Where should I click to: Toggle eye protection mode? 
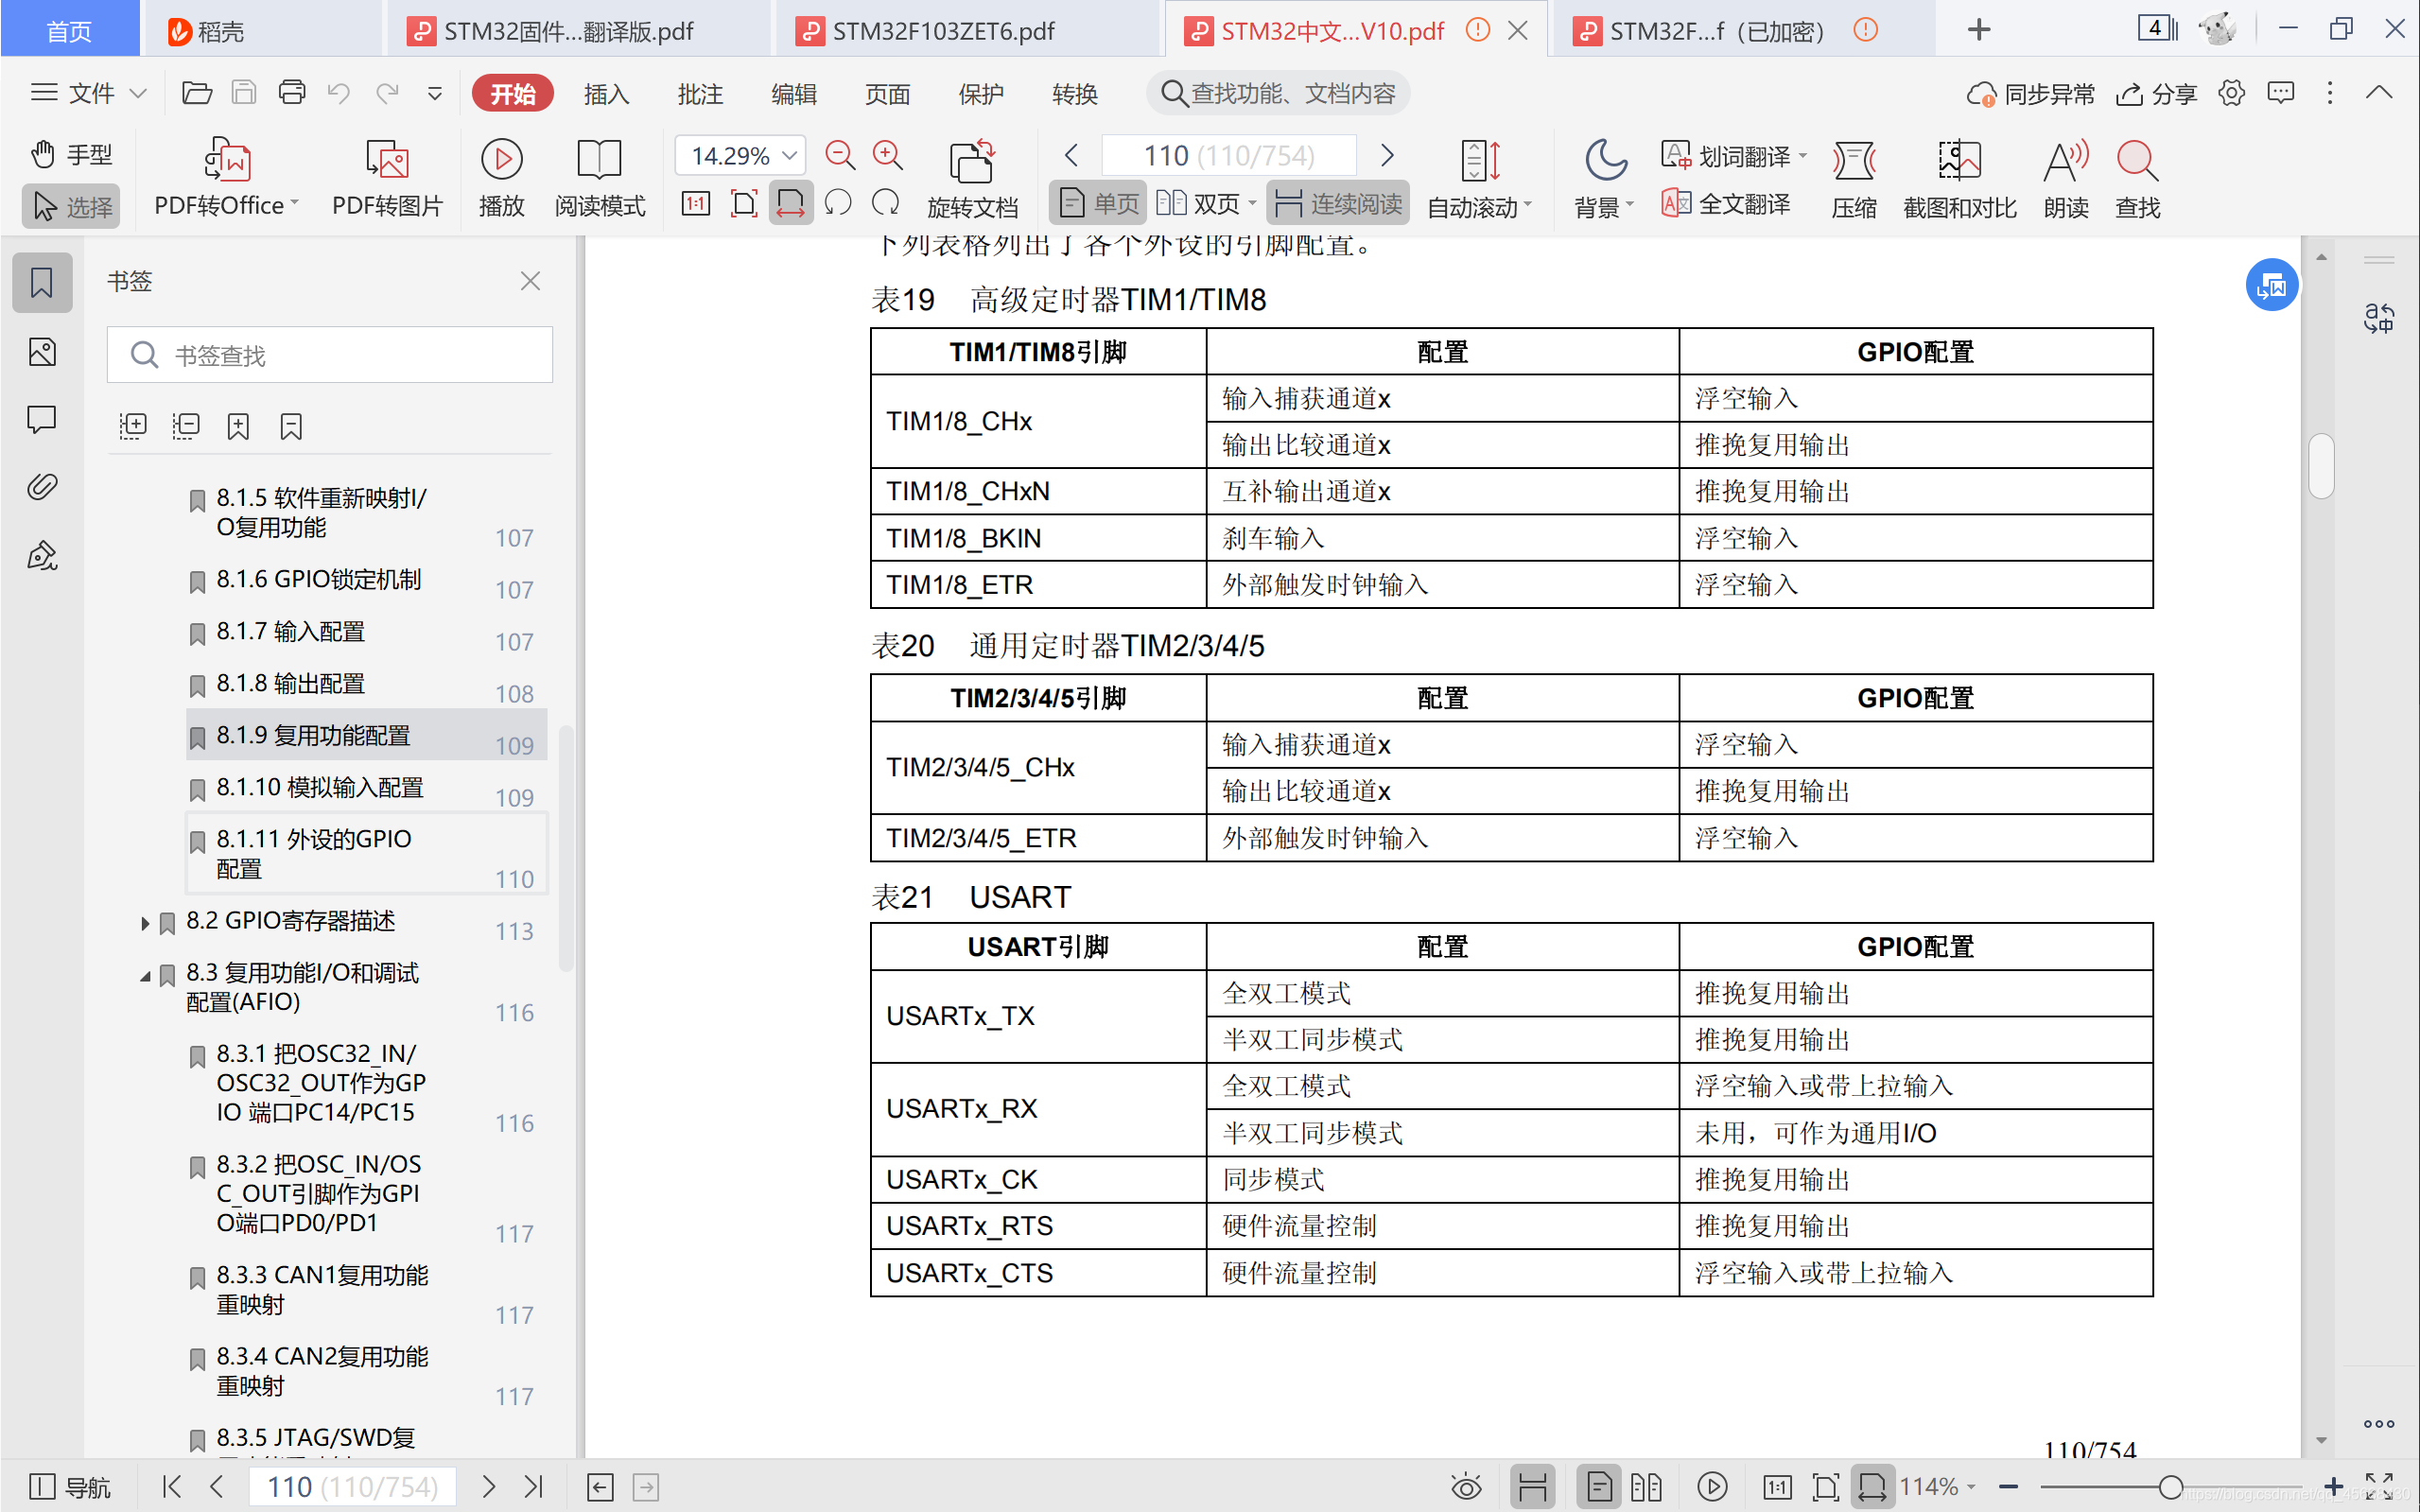tap(1466, 1487)
